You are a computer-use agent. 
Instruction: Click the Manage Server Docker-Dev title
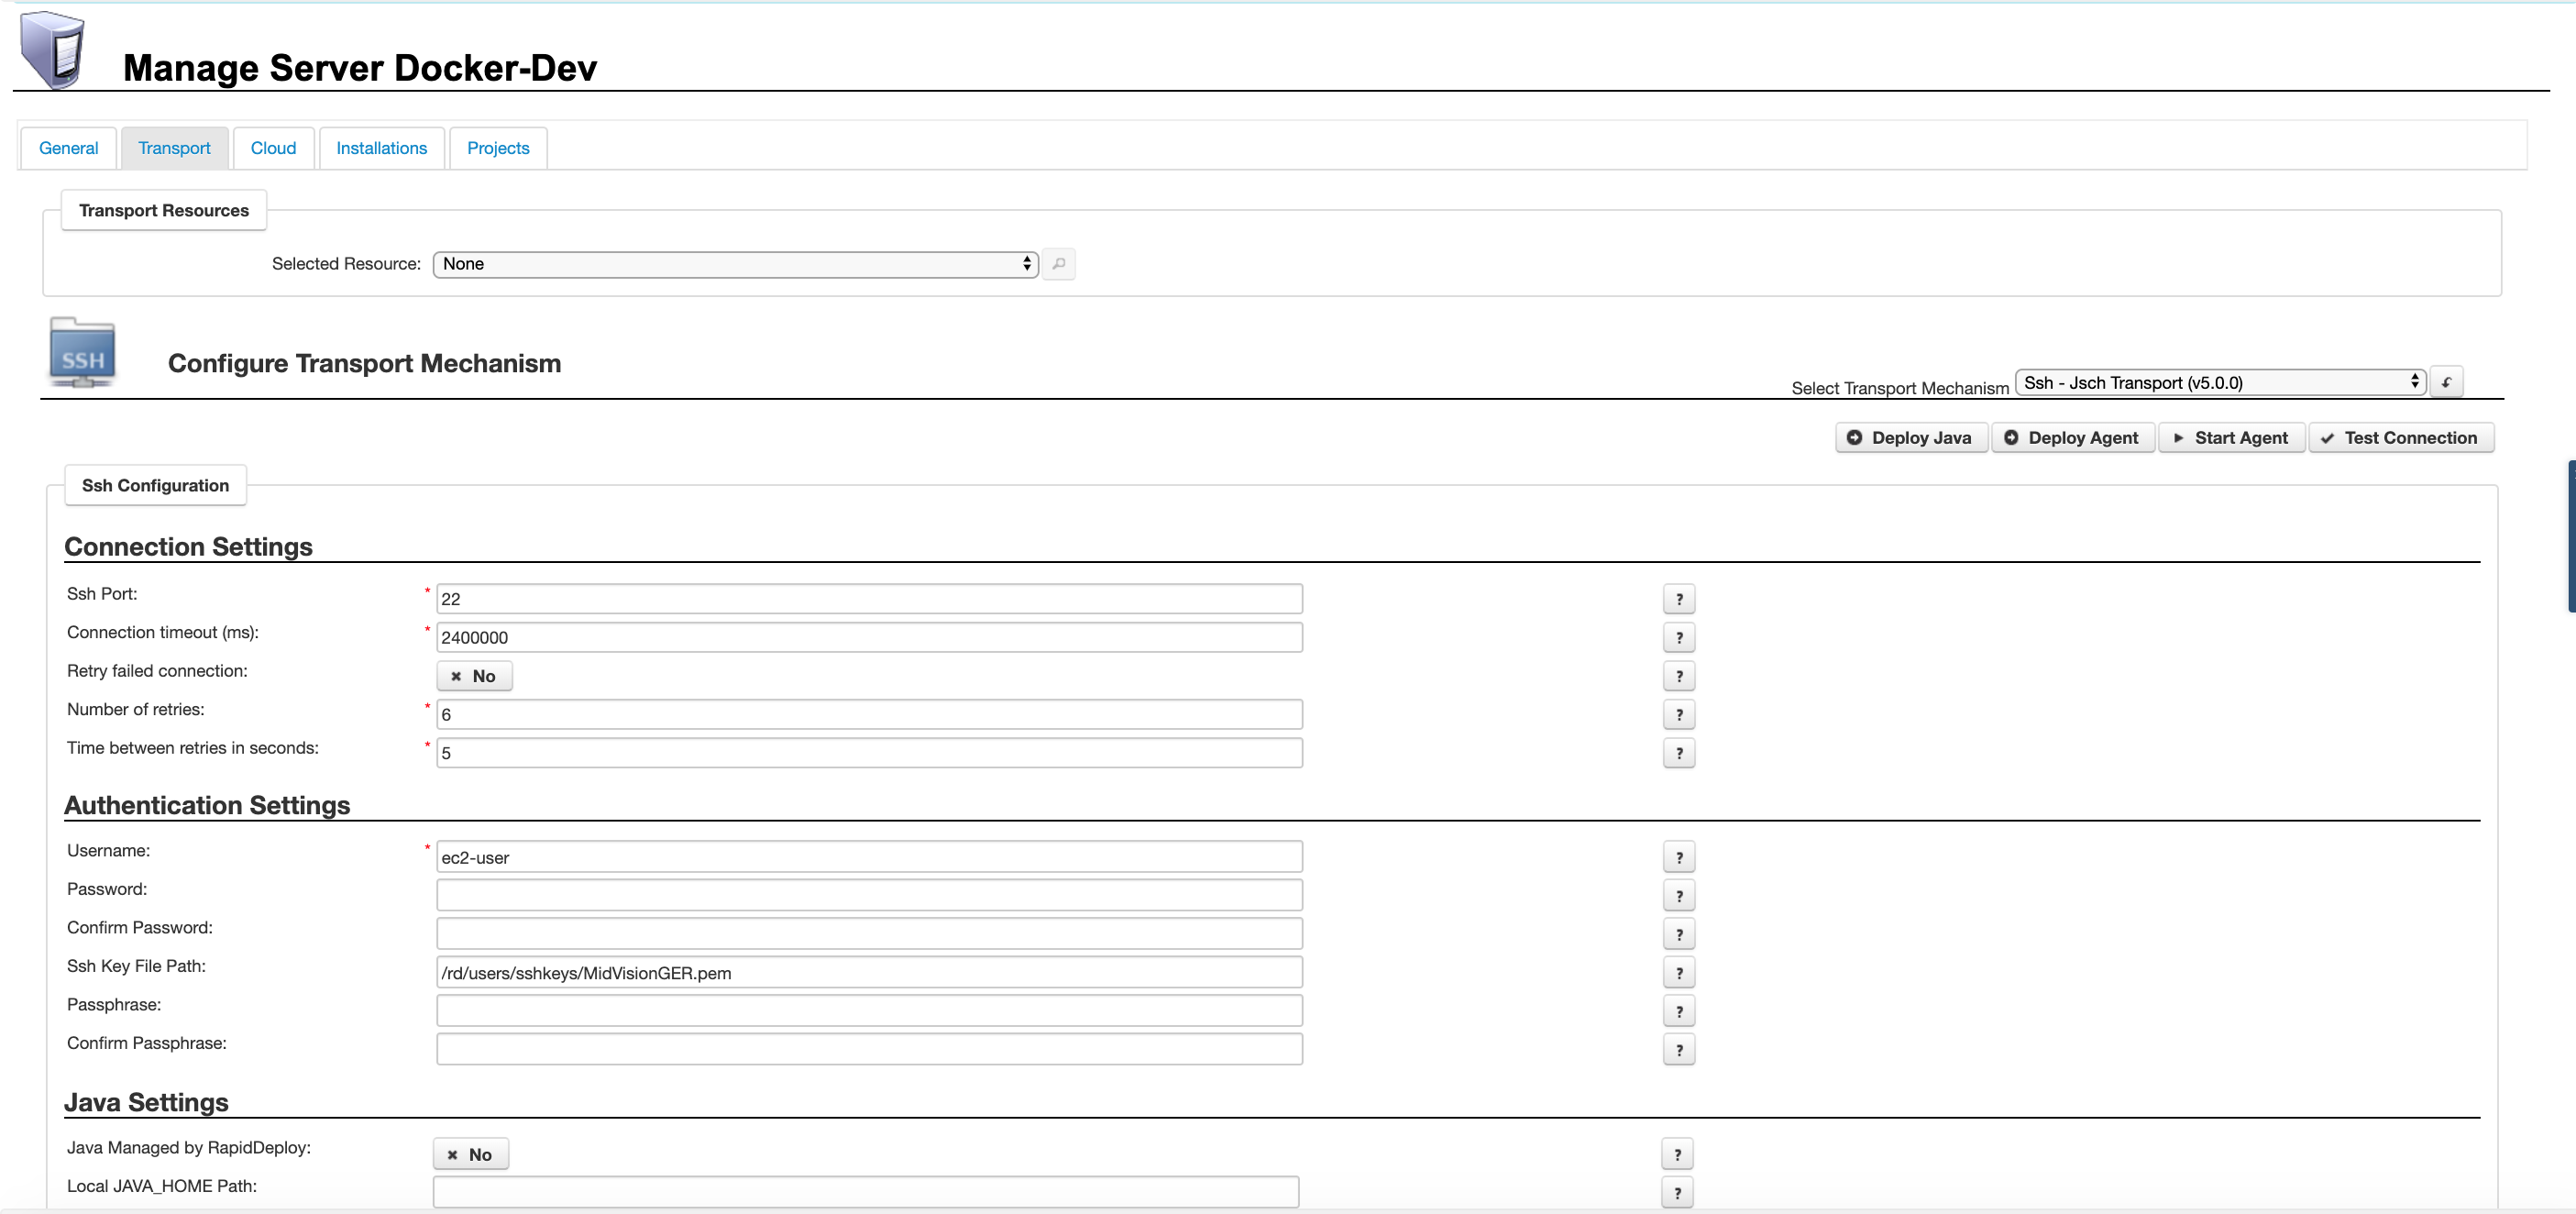[x=360, y=68]
